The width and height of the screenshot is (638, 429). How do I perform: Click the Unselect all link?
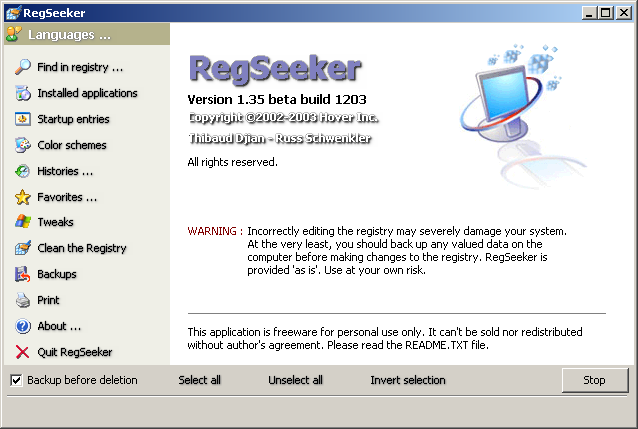pos(295,380)
